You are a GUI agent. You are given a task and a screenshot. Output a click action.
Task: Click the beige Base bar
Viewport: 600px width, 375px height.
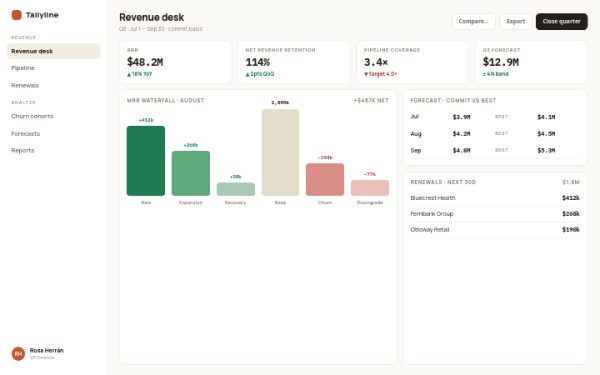click(x=280, y=152)
